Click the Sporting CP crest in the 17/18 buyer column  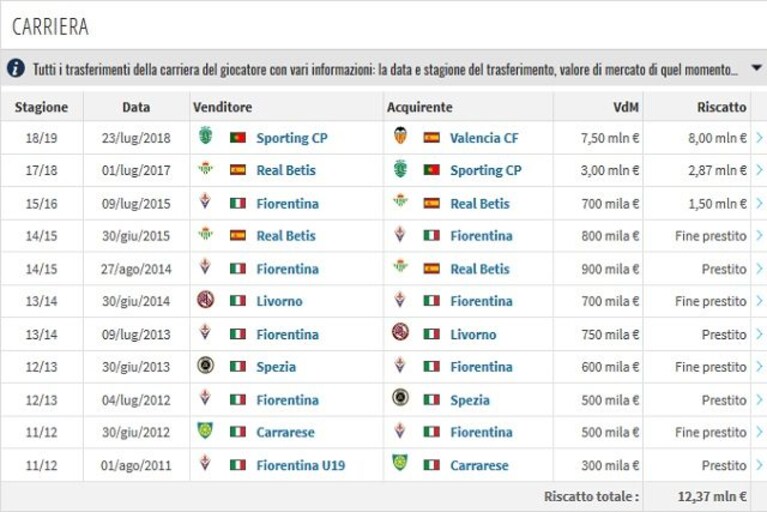coord(400,169)
